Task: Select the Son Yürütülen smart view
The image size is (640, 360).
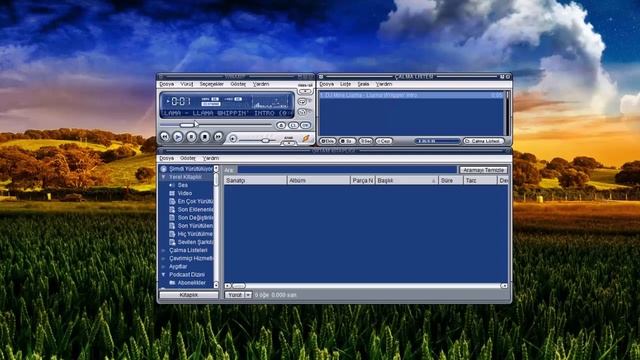Action: tap(195, 226)
